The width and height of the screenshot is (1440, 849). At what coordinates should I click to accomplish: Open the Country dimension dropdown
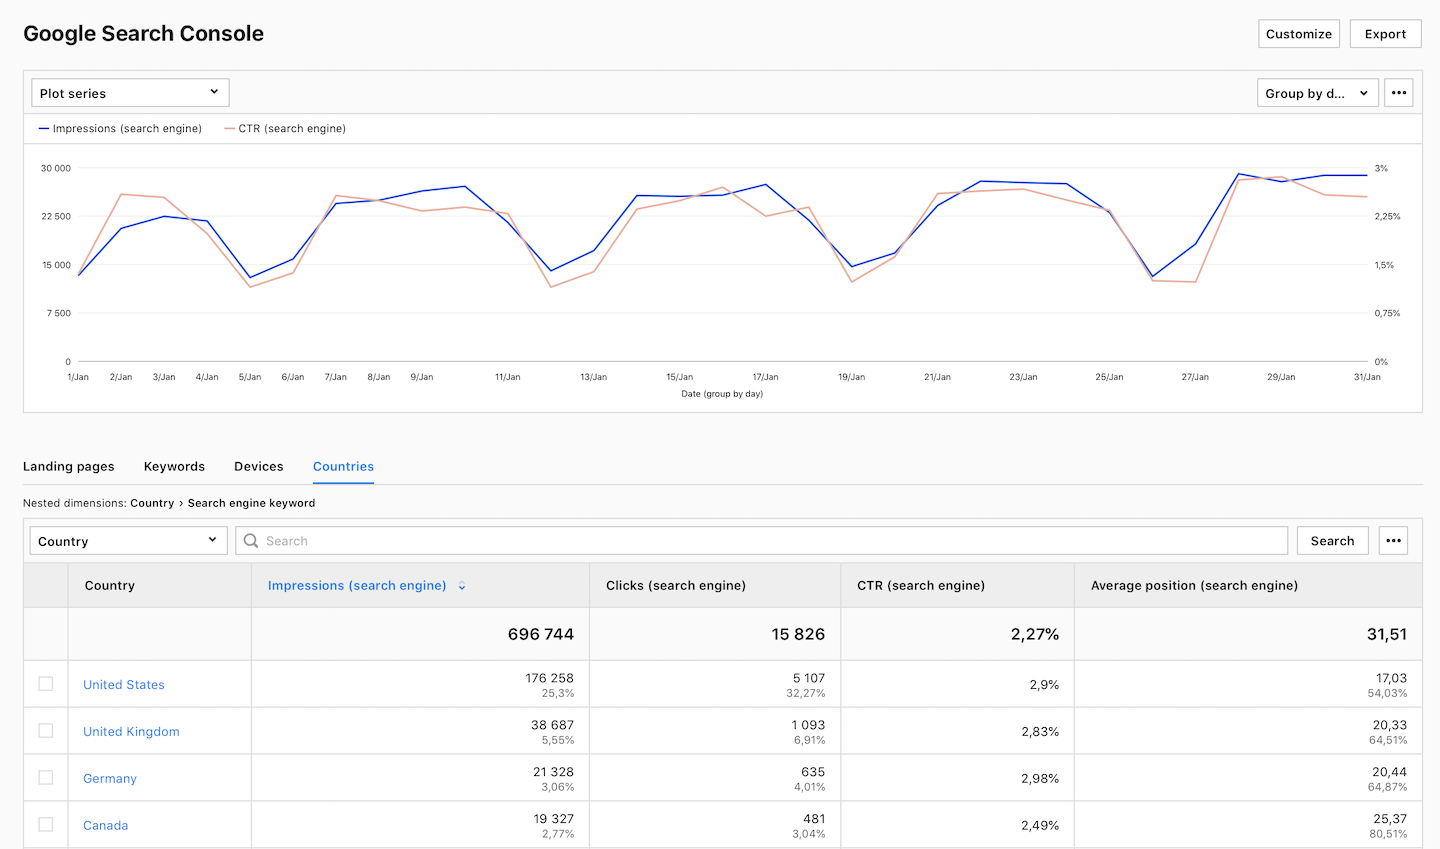coord(128,541)
